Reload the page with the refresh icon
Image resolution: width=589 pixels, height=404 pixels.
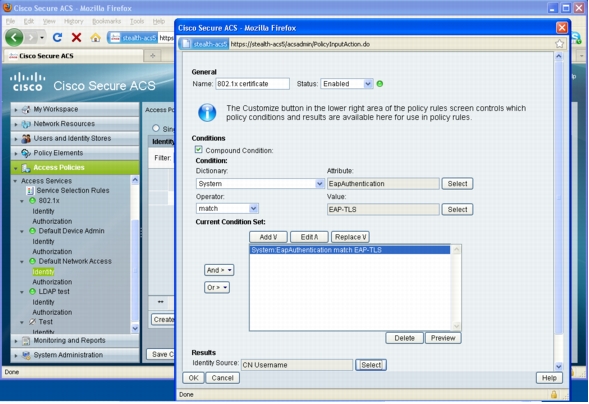[57, 37]
